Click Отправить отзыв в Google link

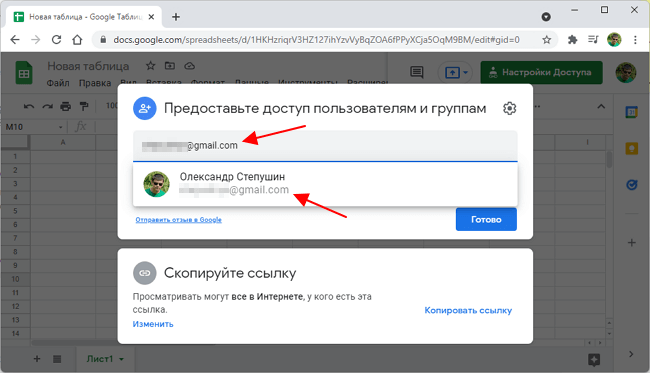179,220
